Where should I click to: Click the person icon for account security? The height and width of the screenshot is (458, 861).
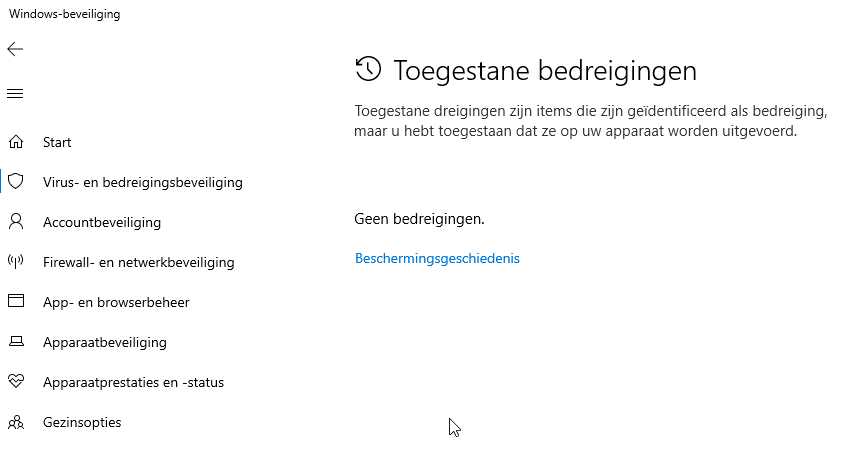pos(16,221)
